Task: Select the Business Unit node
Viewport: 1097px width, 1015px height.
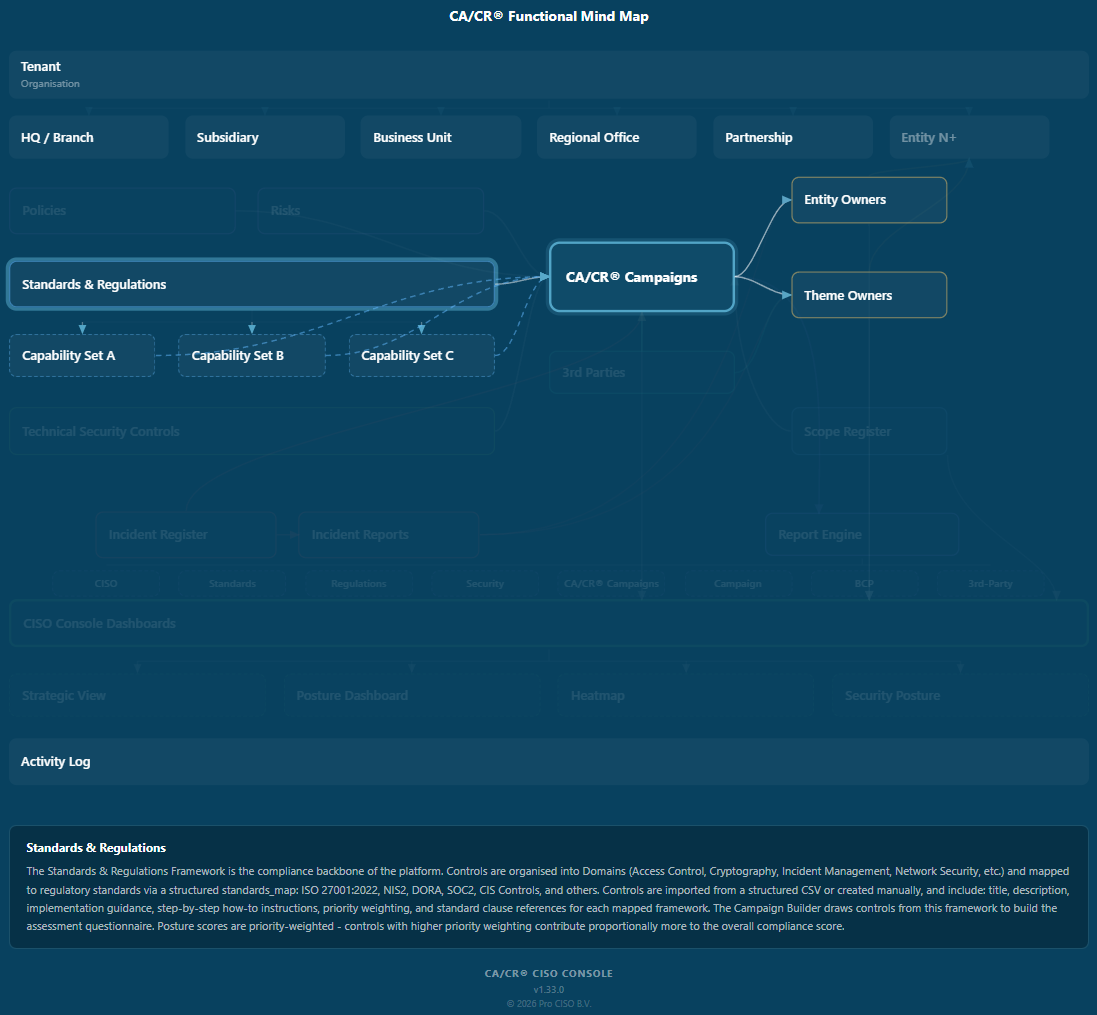Action: (x=441, y=137)
